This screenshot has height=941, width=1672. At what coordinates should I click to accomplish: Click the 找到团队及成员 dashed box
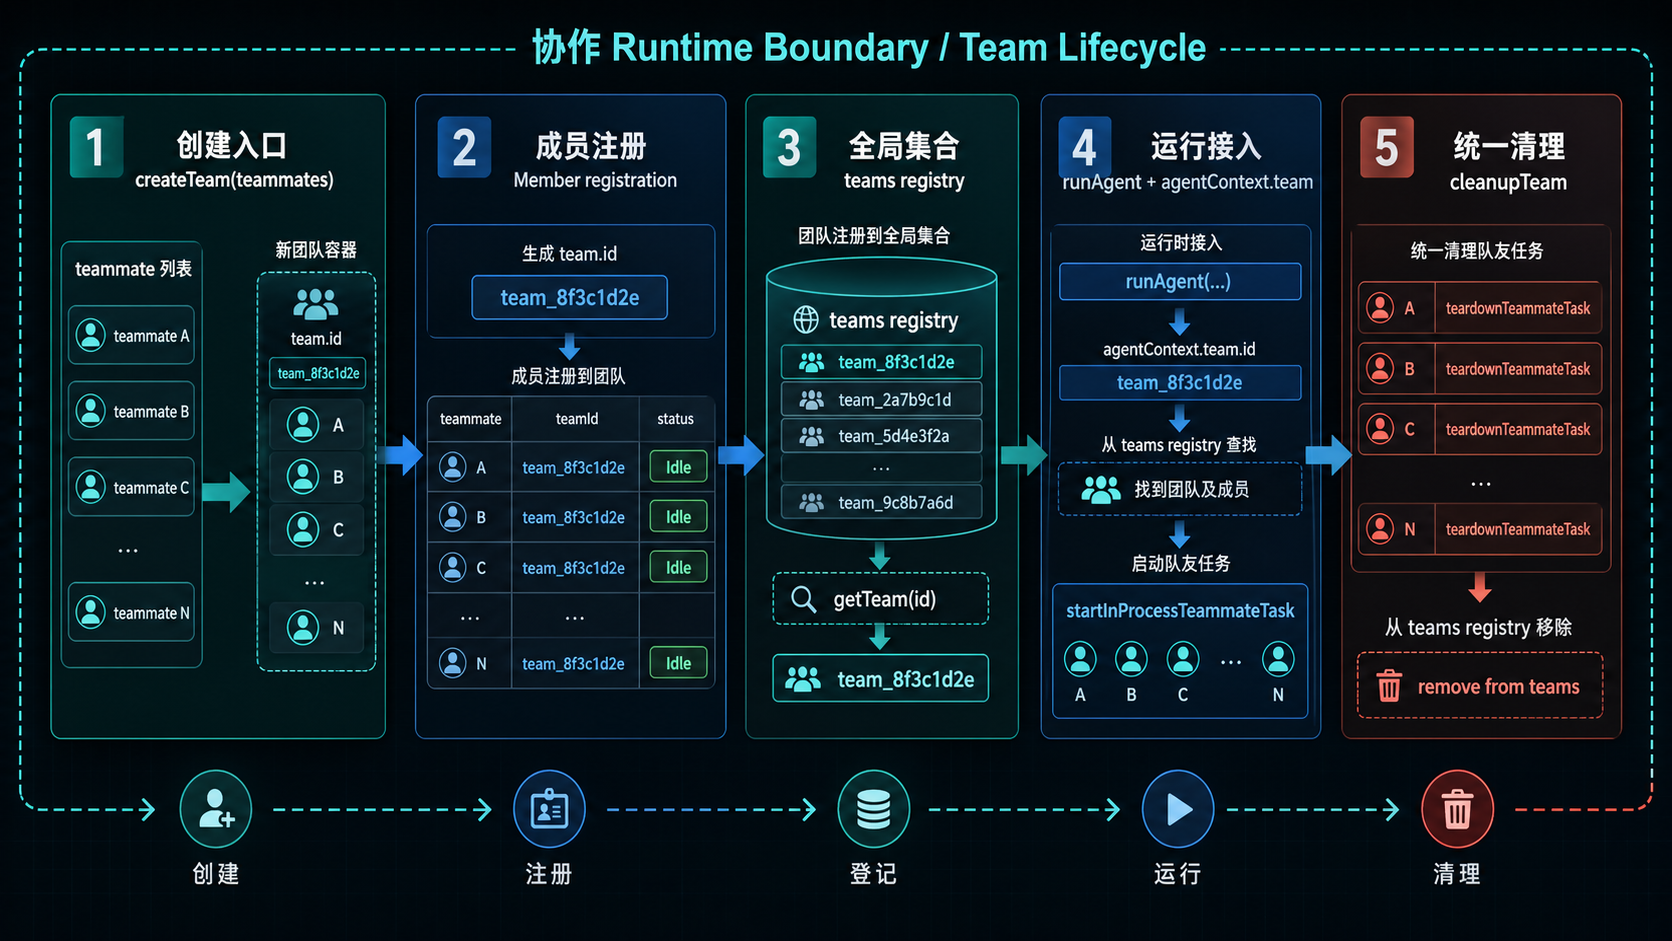click(x=1180, y=489)
